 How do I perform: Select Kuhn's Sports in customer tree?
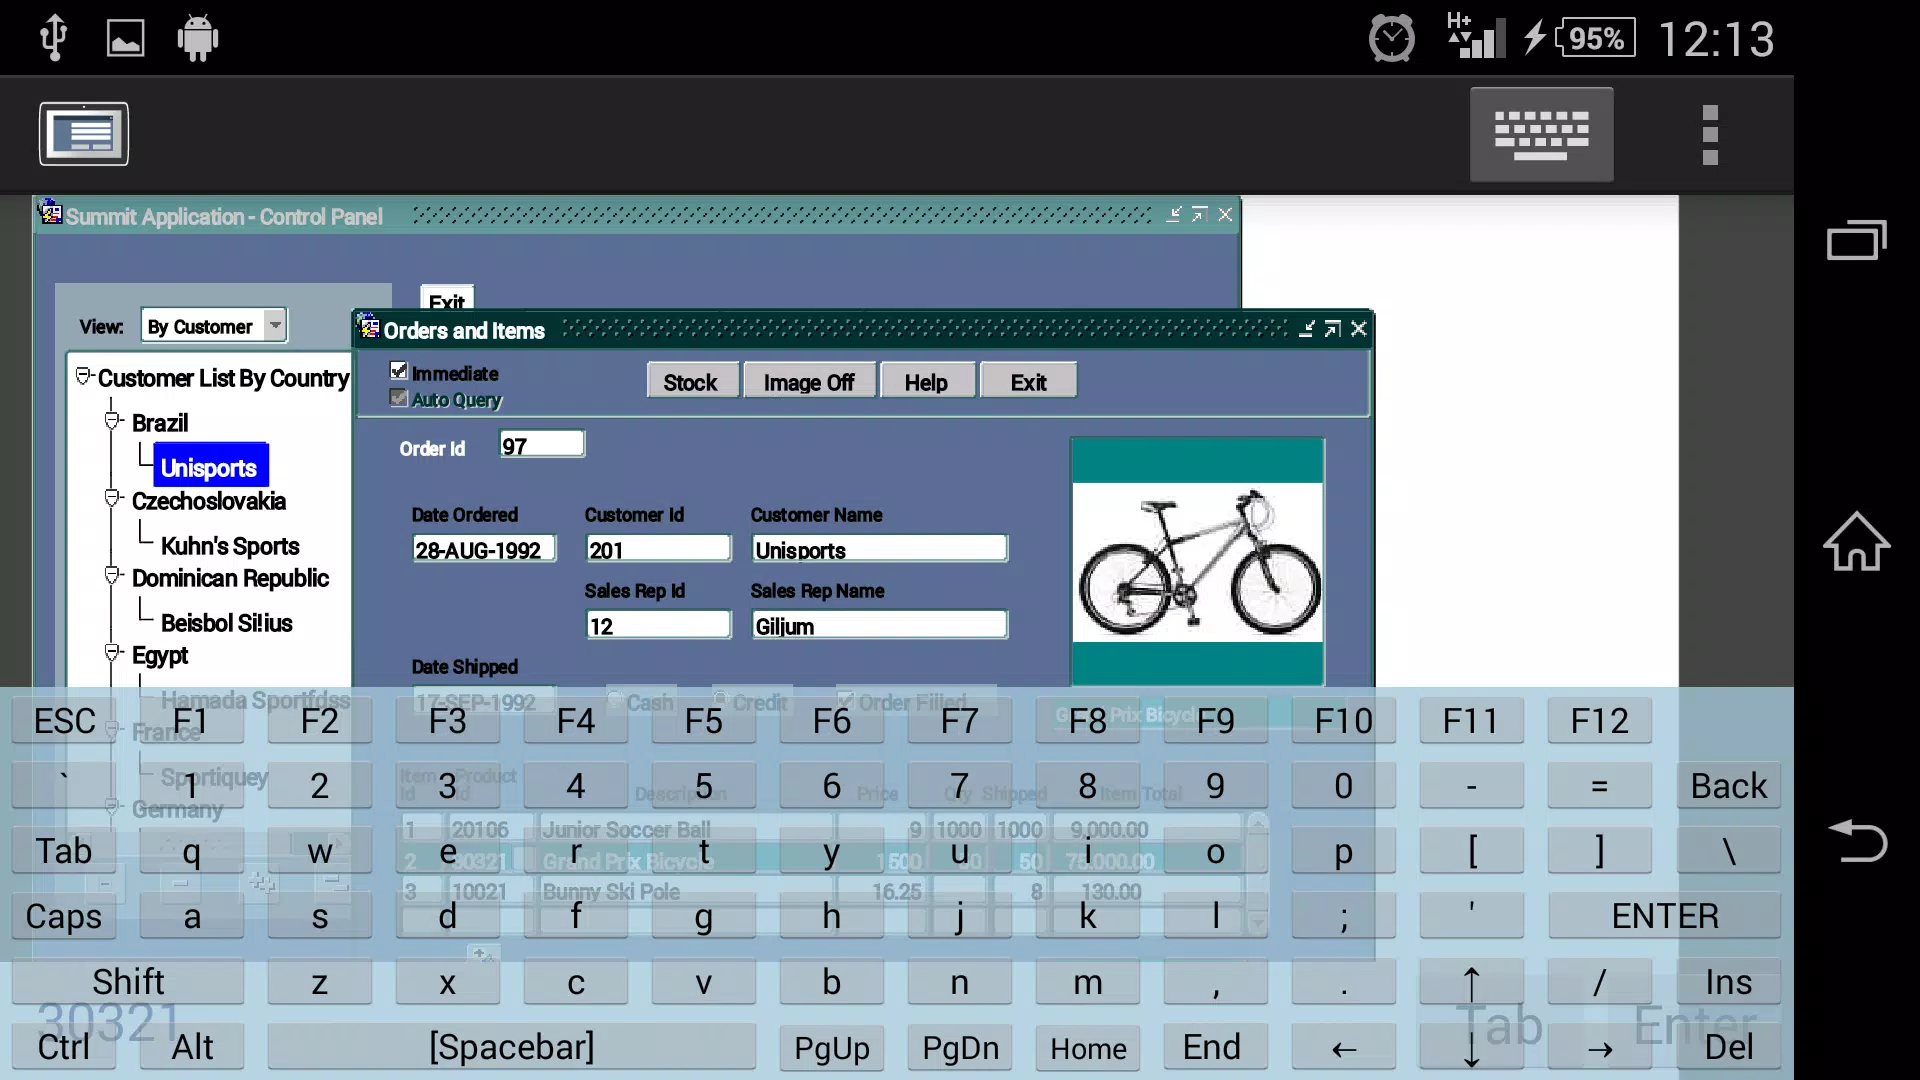click(x=230, y=546)
